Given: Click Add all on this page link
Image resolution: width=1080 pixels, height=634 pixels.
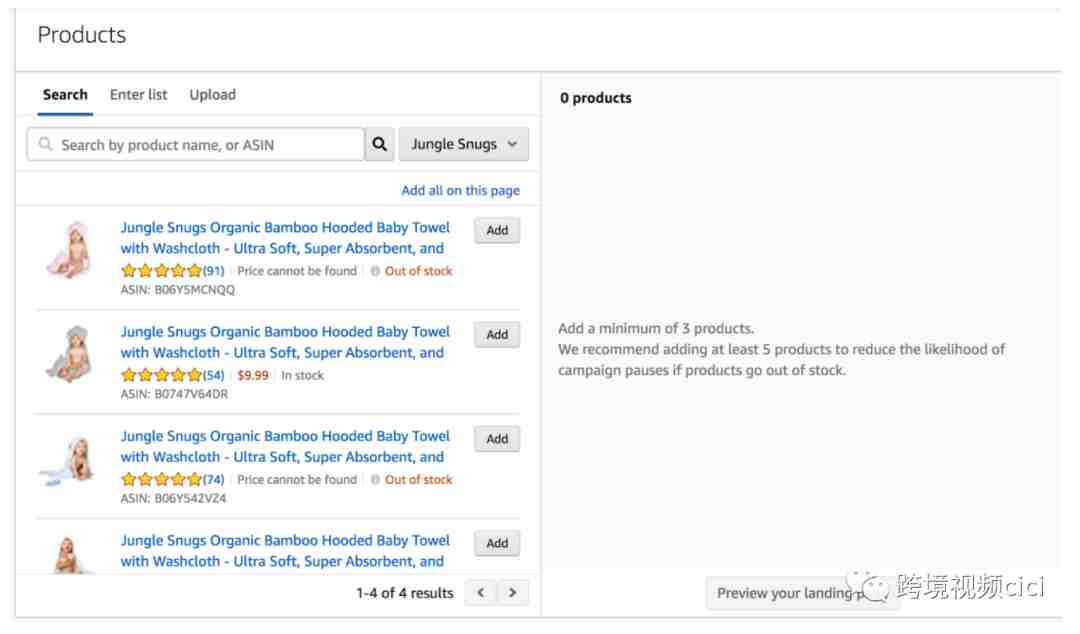Looking at the screenshot, I should [x=460, y=190].
